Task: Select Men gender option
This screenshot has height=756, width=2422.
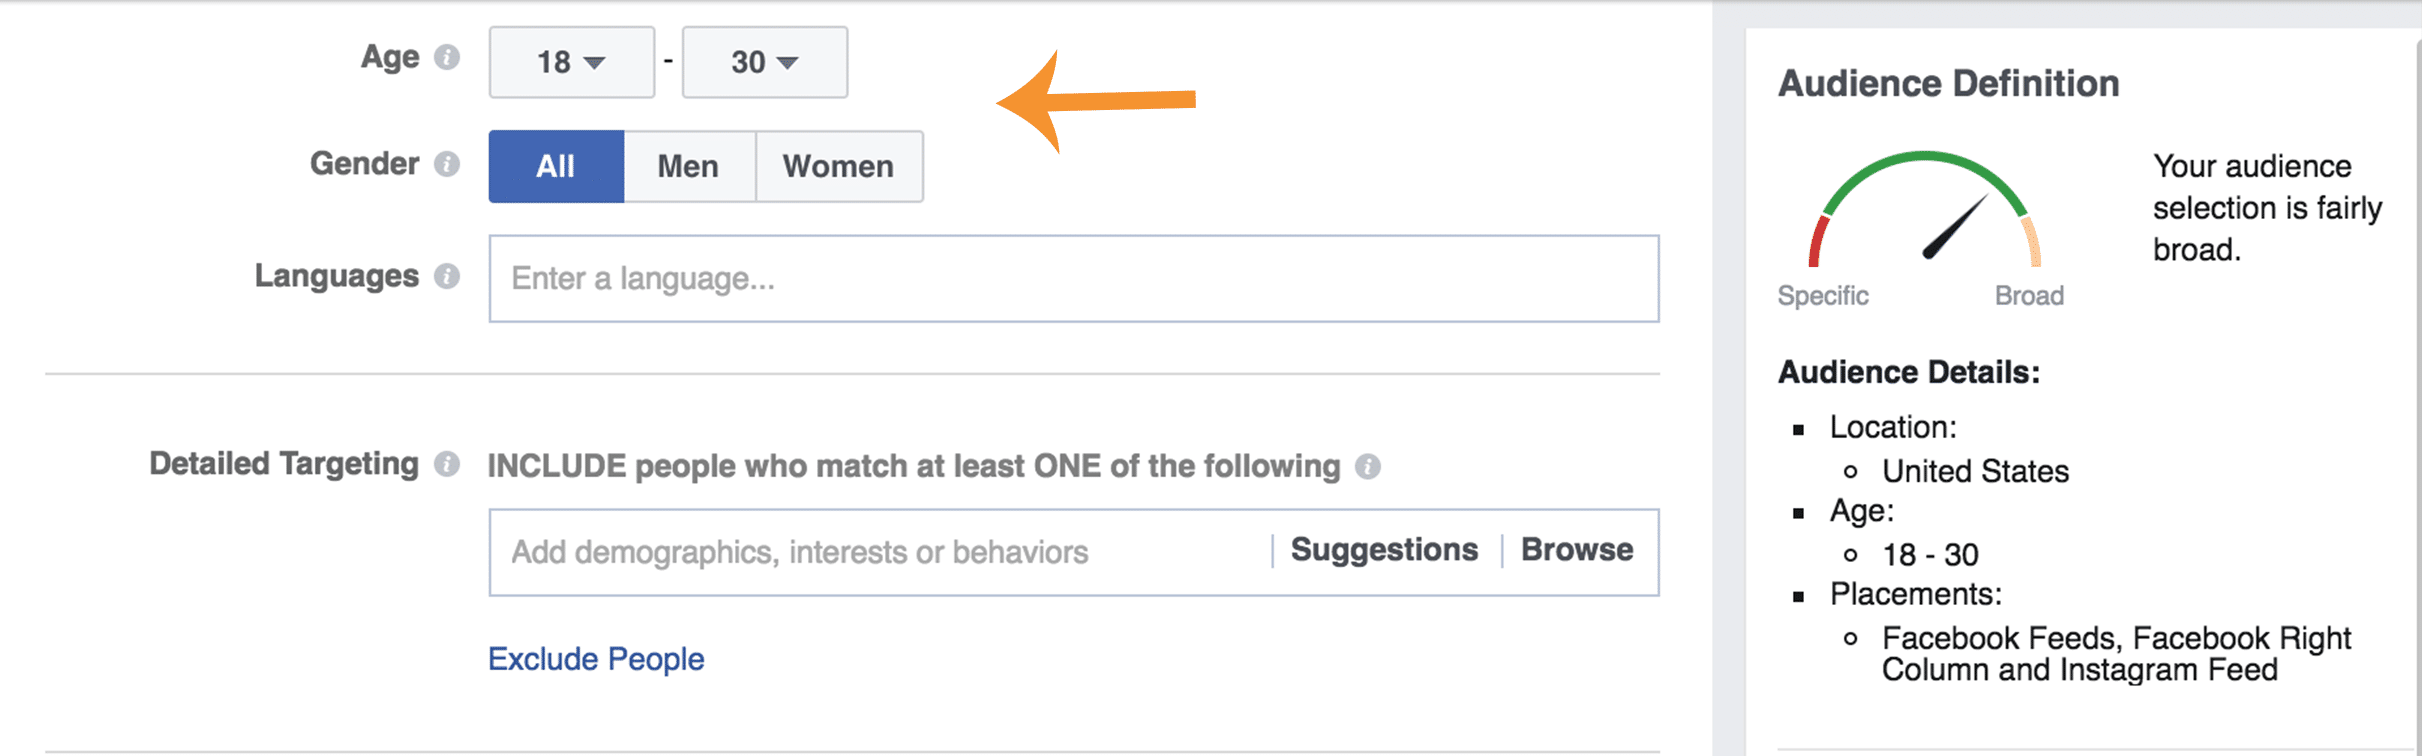Action: pyautogui.click(x=689, y=166)
